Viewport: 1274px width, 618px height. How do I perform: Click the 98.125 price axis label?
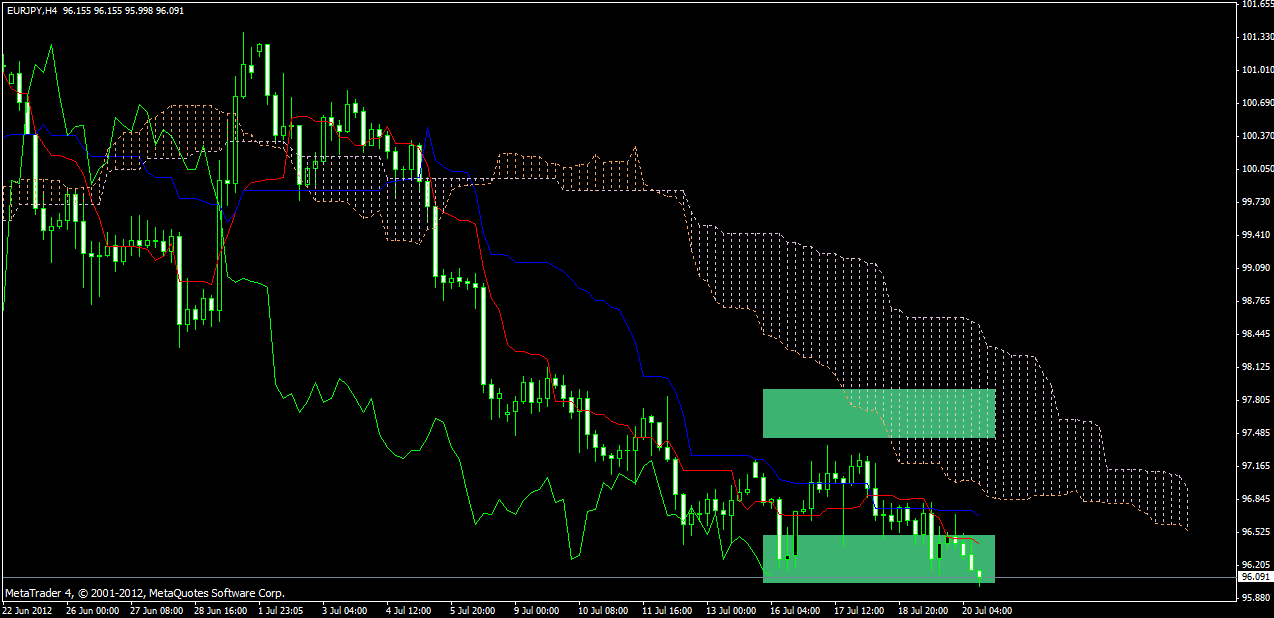[x=1254, y=367]
